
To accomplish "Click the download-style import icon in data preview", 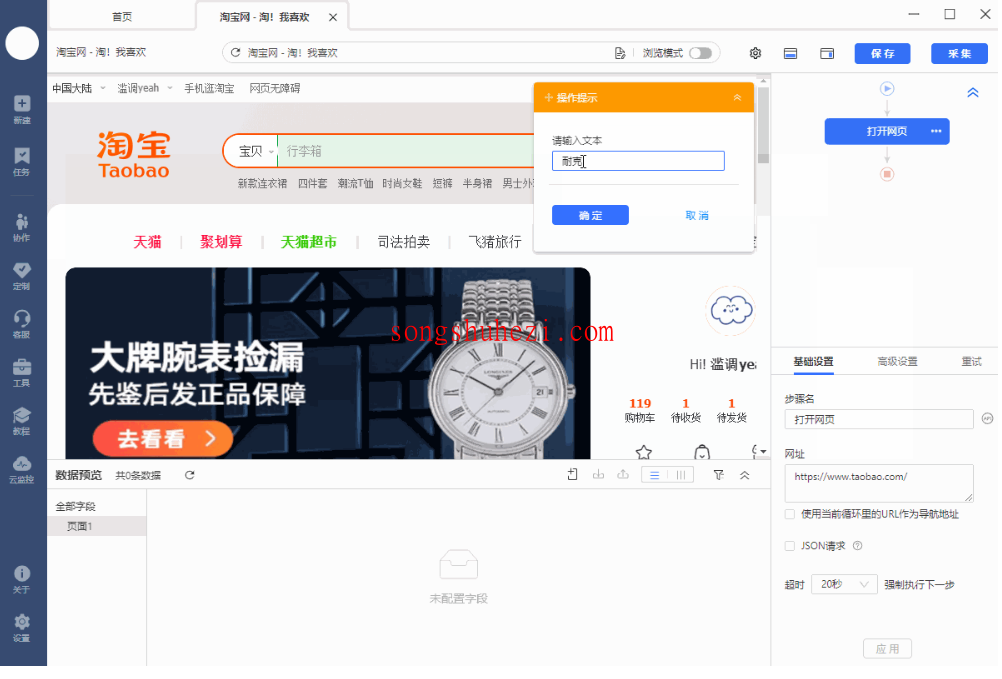I will click(x=598, y=475).
